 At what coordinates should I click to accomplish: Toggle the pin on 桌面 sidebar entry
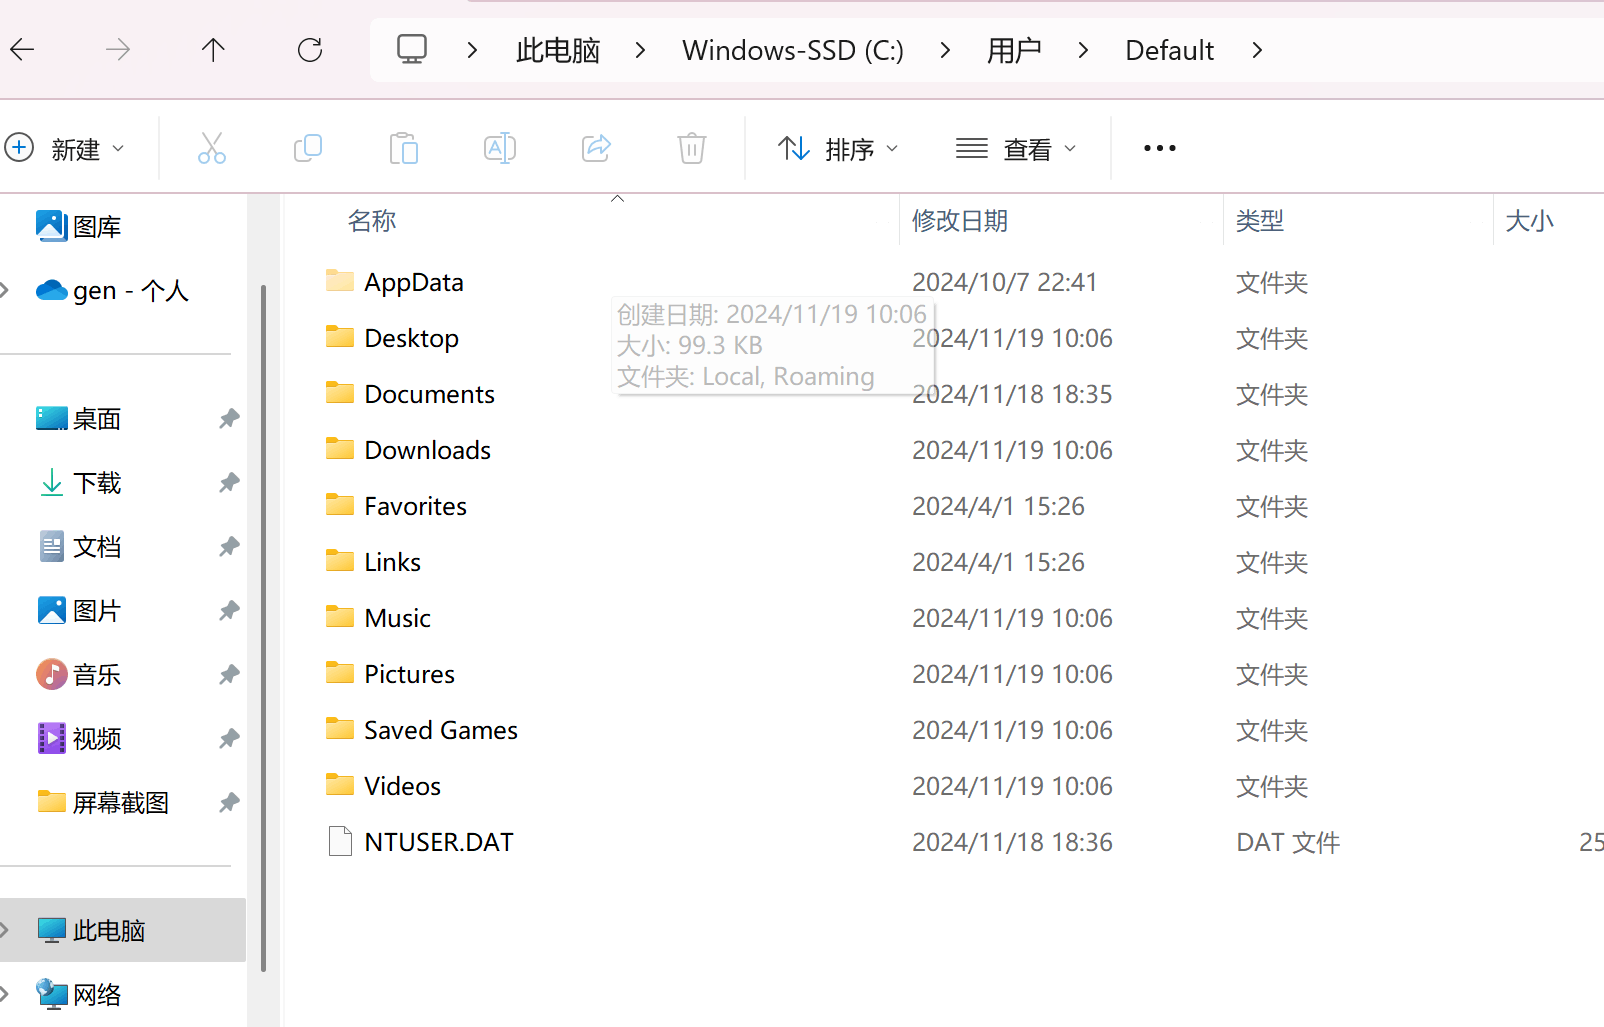pyautogui.click(x=229, y=418)
